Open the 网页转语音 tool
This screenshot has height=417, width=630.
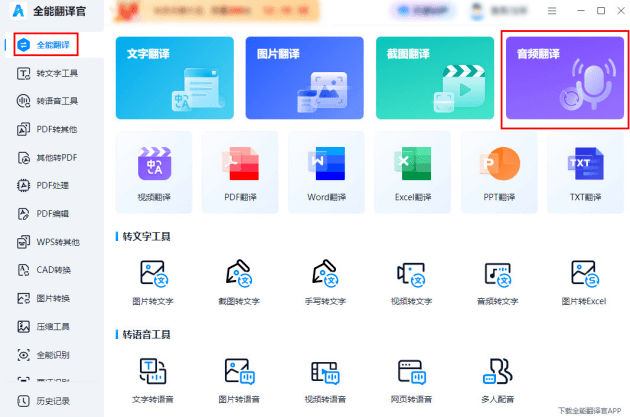pos(411,381)
